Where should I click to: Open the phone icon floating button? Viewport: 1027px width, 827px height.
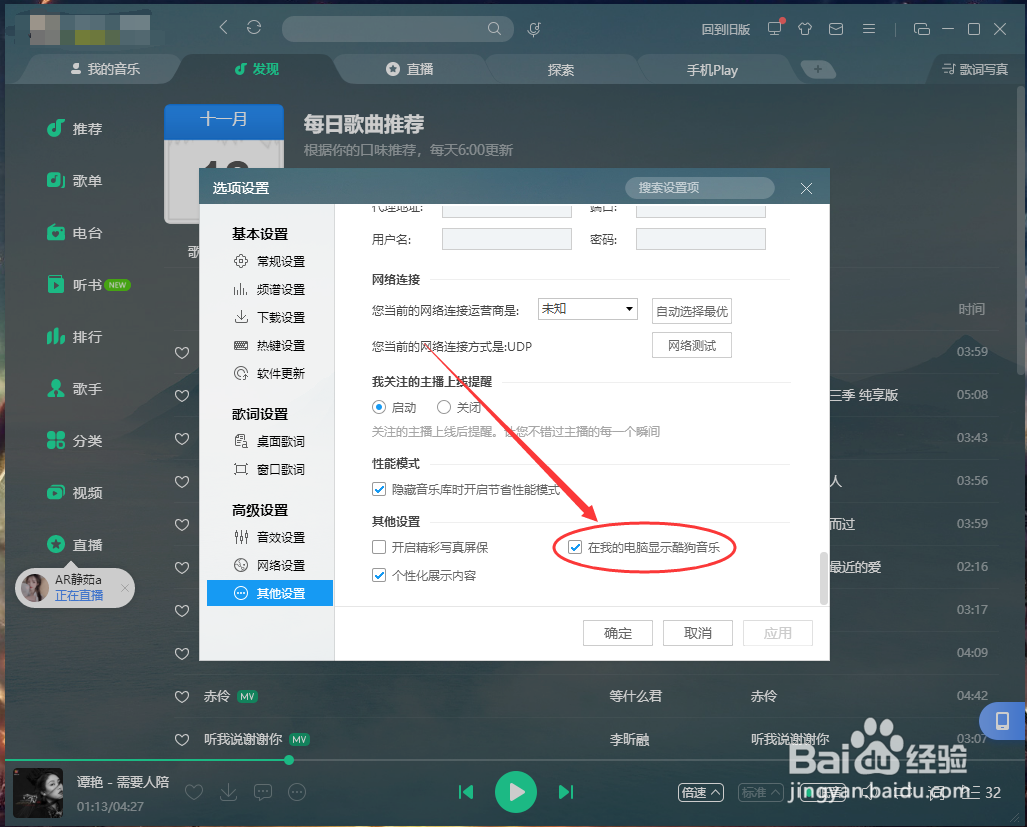click(1002, 721)
